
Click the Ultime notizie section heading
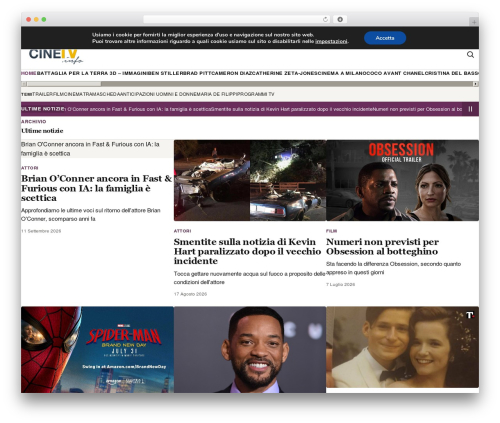tap(42, 131)
